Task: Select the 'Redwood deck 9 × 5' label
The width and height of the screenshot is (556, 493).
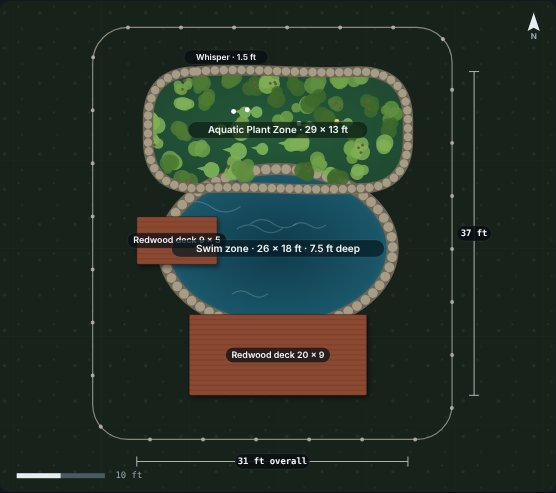Action: (x=177, y=240)
